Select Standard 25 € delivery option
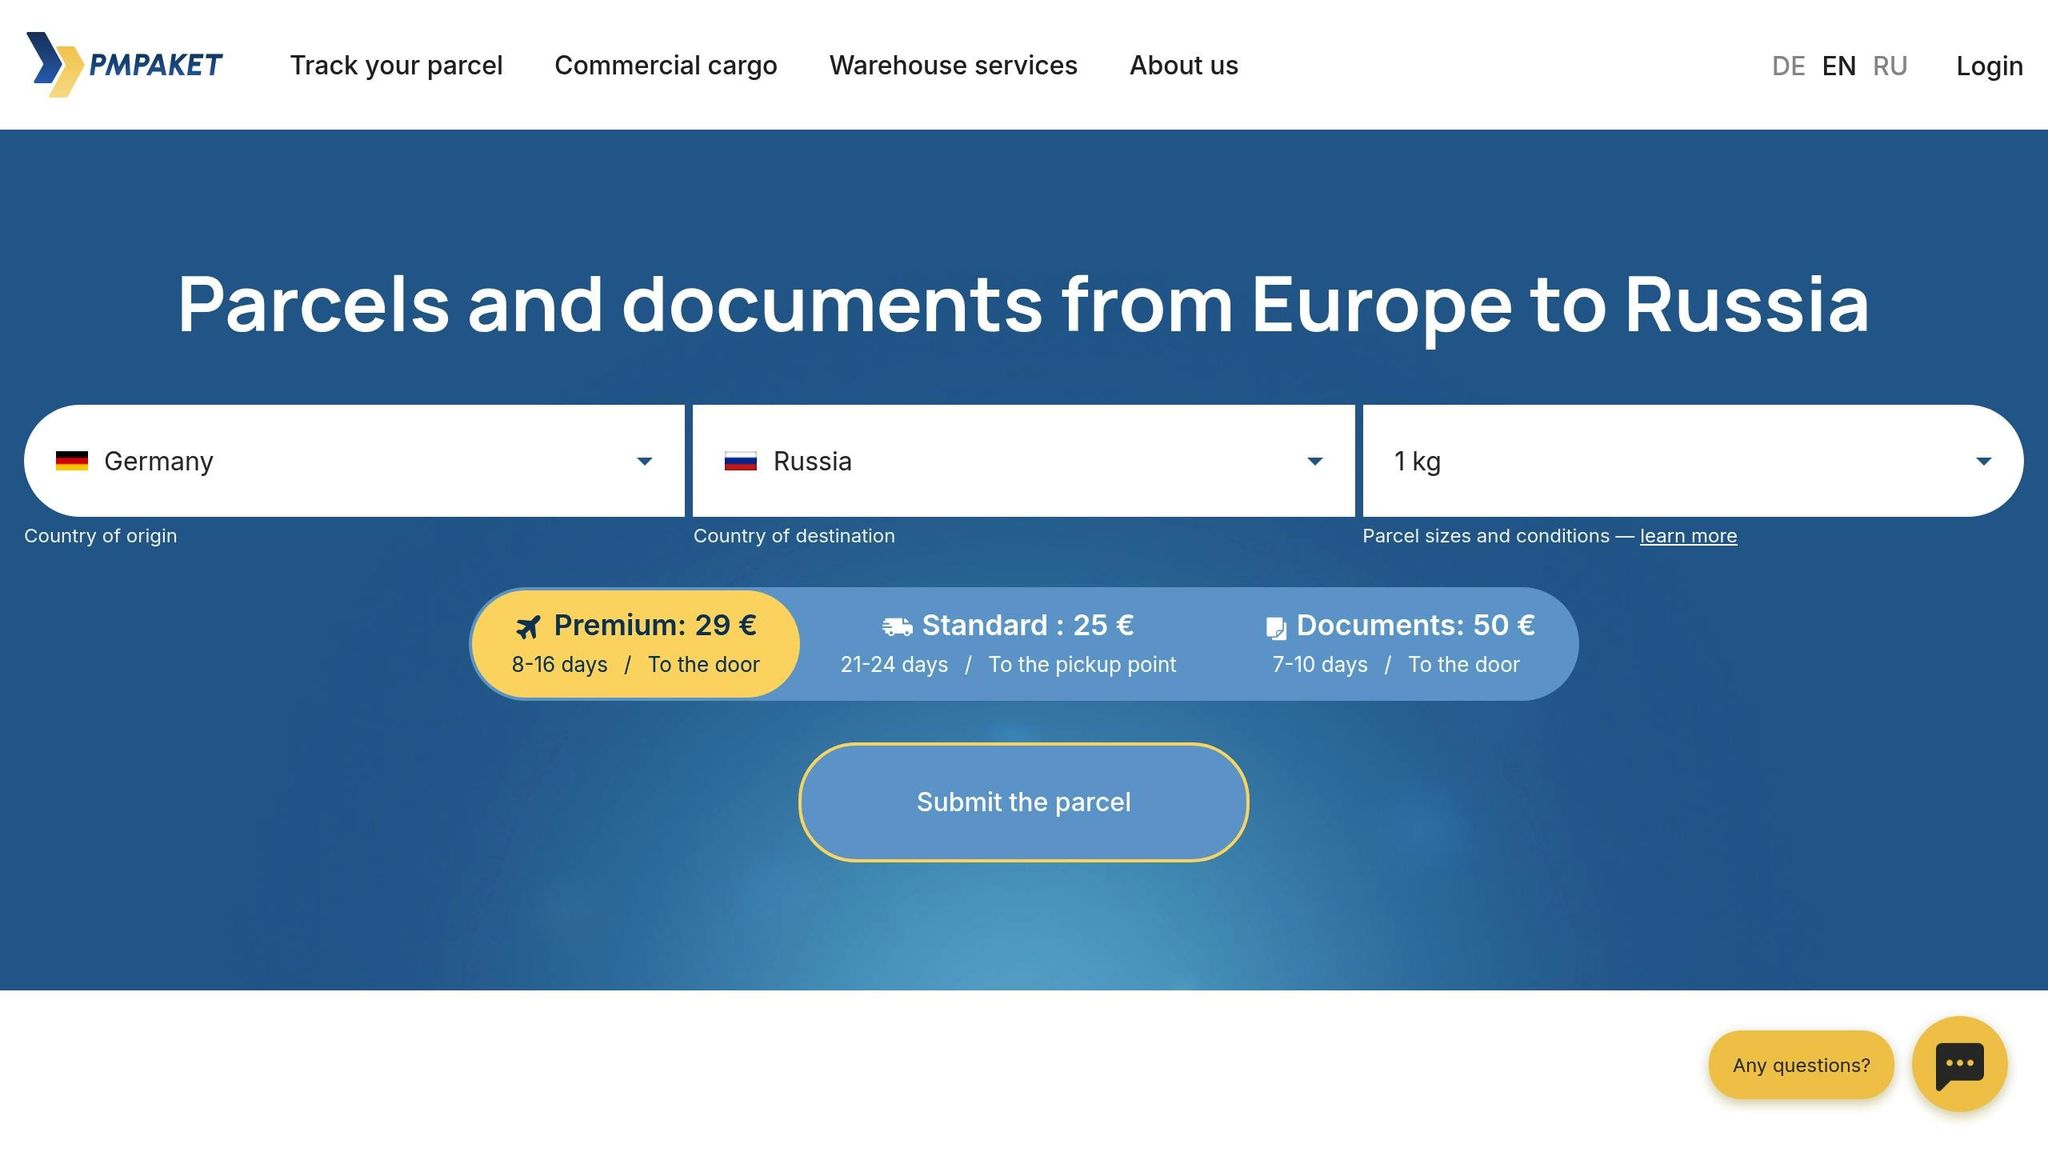The height and width of the screenshot is (1152, 2048). [1008, 644]
